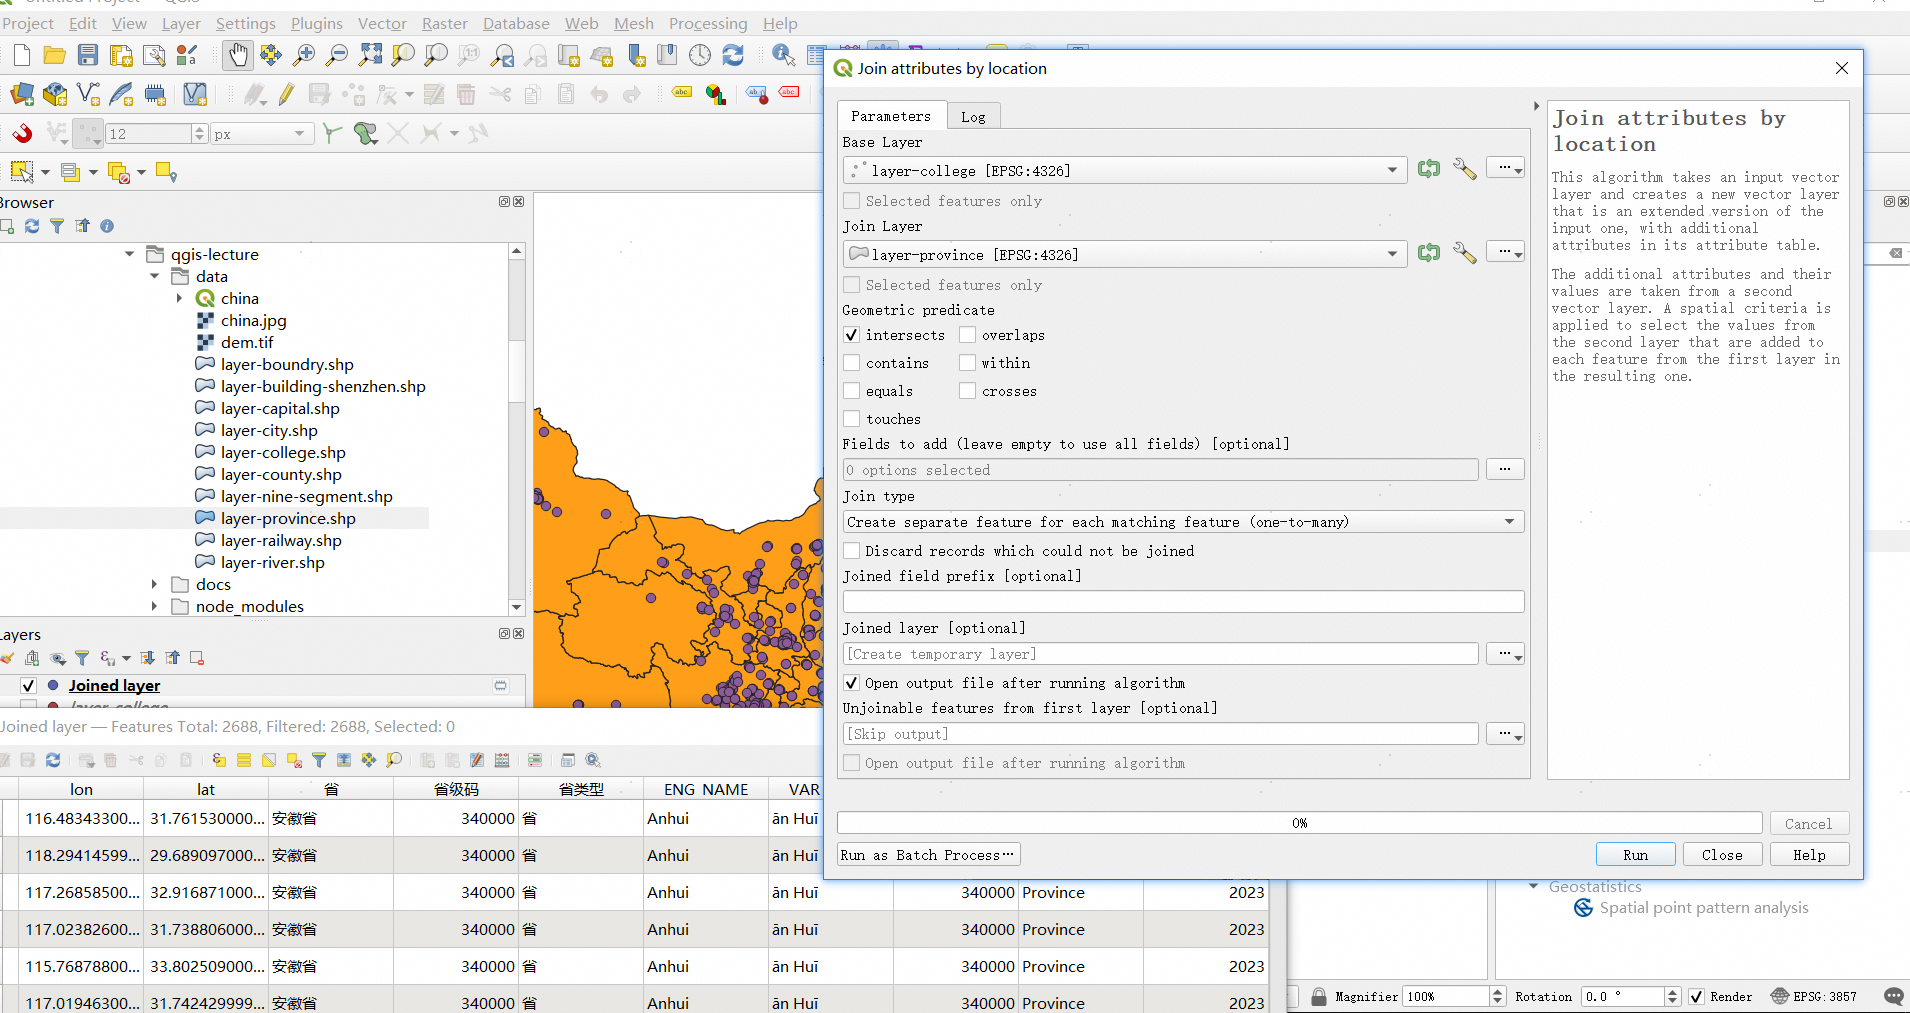Screen dimensions: 1910x1013
Task: Open the Processing menu
Action: tap(707, 23)
